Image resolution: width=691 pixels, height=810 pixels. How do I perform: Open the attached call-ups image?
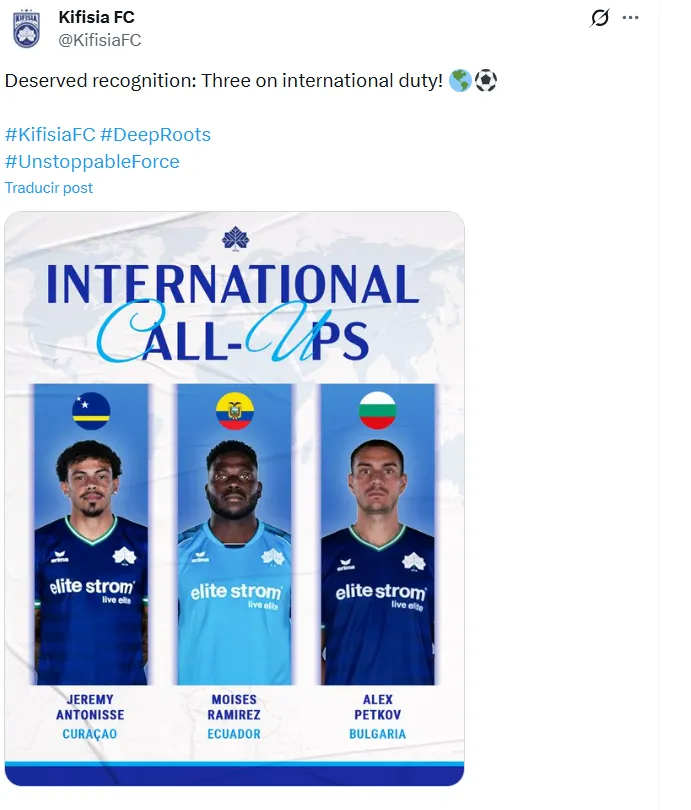[237, 500]
